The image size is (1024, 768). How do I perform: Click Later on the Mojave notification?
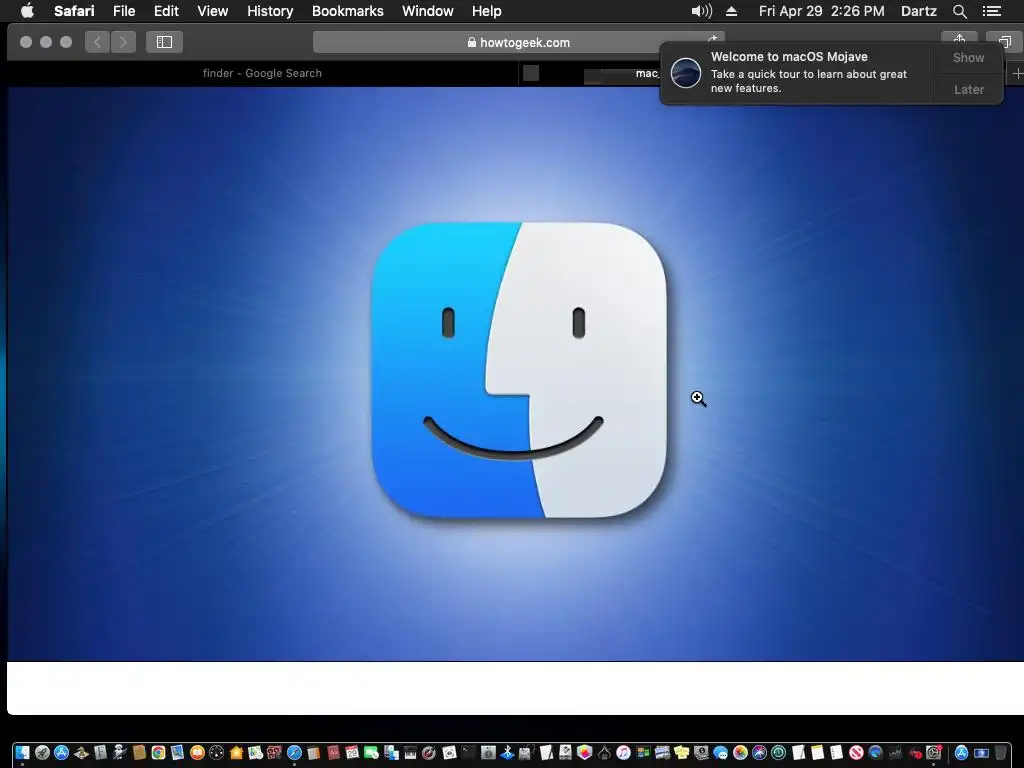tap(968, 89)
